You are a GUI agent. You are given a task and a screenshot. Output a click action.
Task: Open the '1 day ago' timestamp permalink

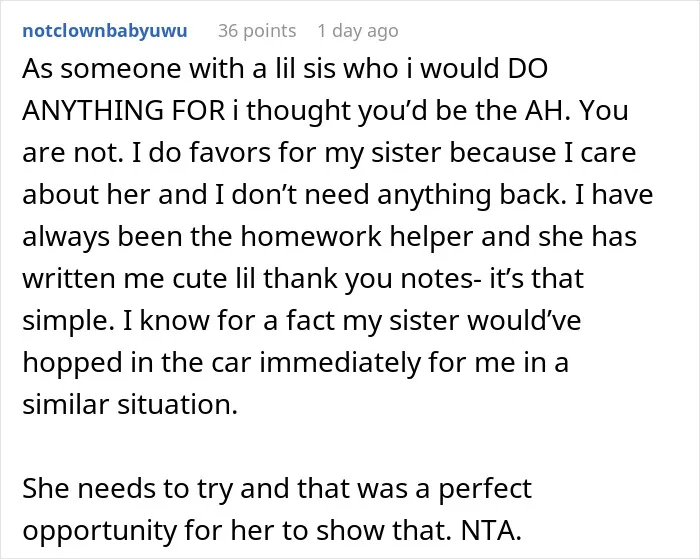point(358,31)
